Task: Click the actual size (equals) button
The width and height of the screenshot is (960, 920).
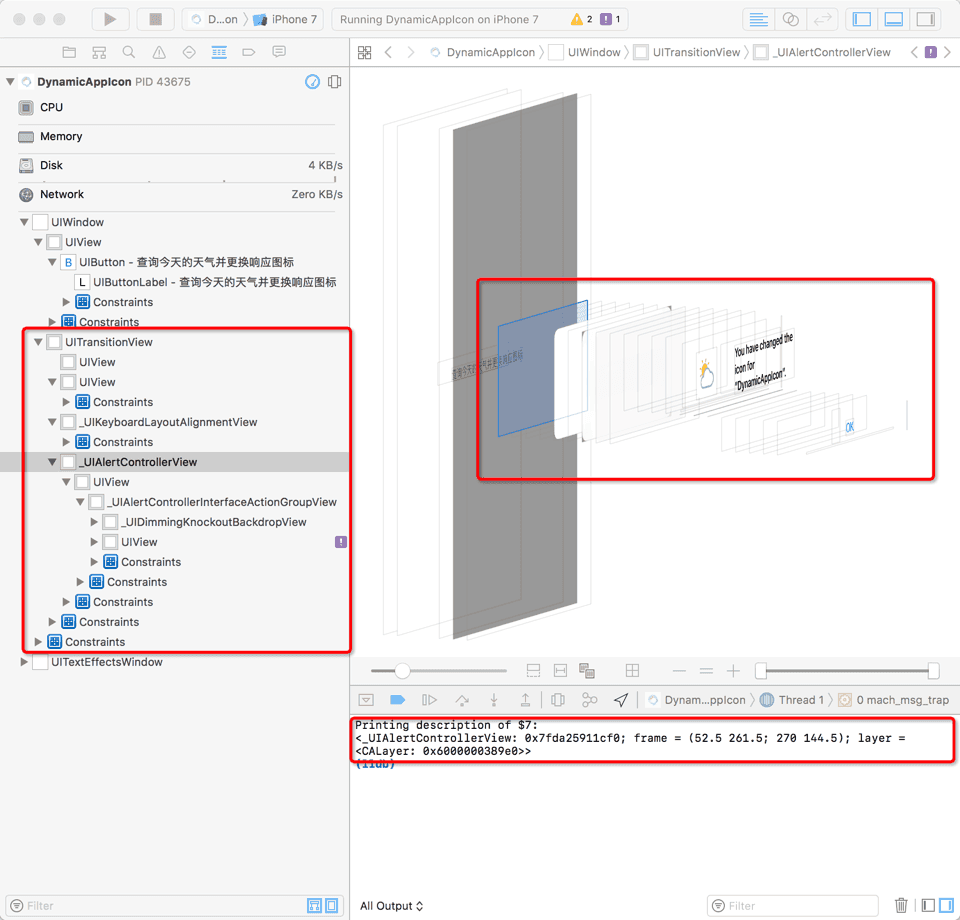Action: [x=706, y=671]
